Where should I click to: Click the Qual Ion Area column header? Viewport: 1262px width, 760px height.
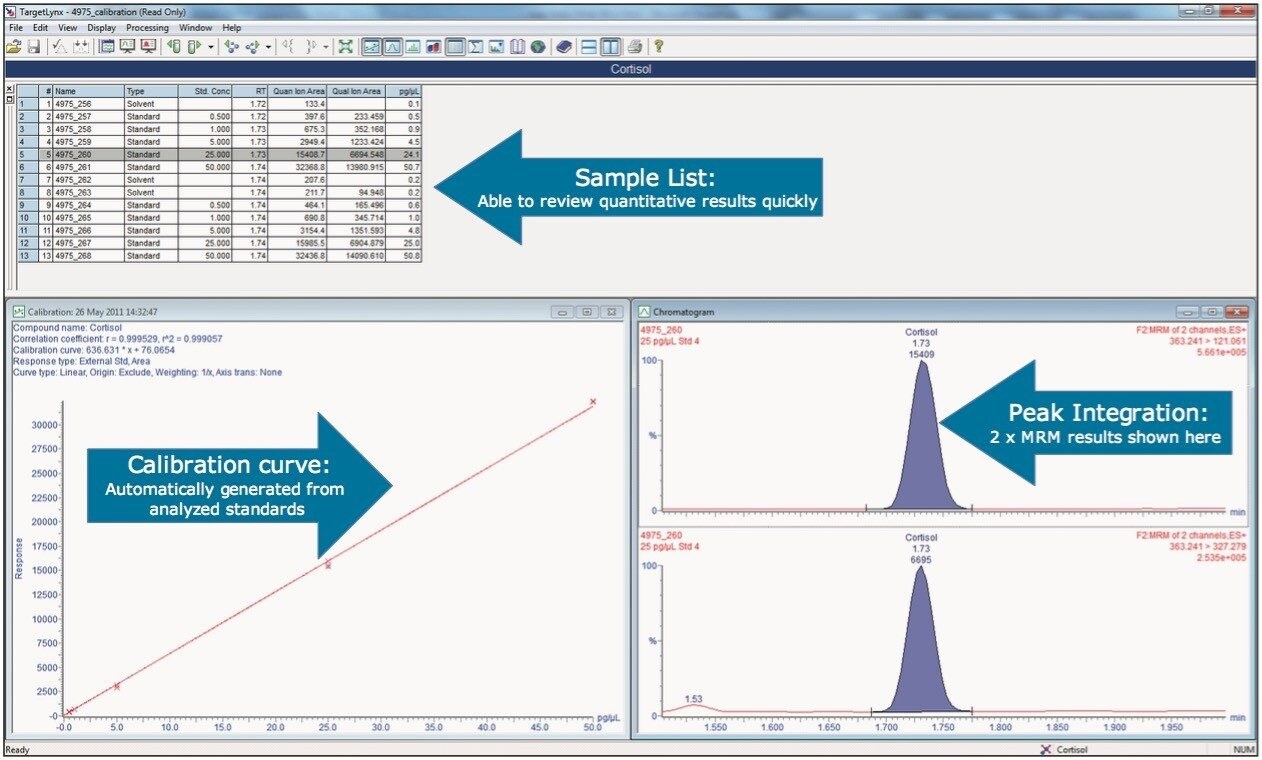point(357,91)
